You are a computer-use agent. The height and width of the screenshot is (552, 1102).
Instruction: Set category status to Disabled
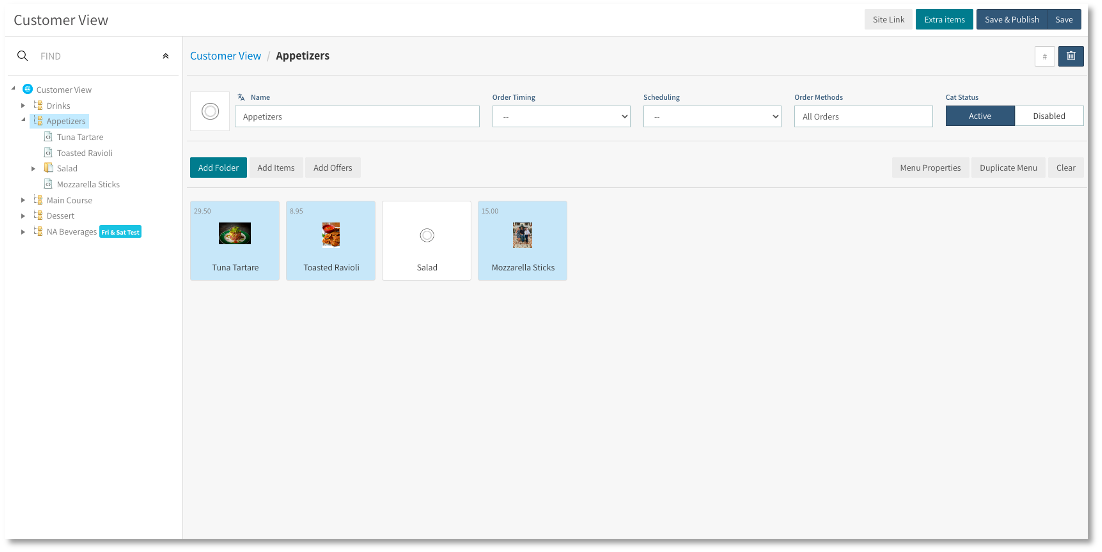[x=1048, y=116]
